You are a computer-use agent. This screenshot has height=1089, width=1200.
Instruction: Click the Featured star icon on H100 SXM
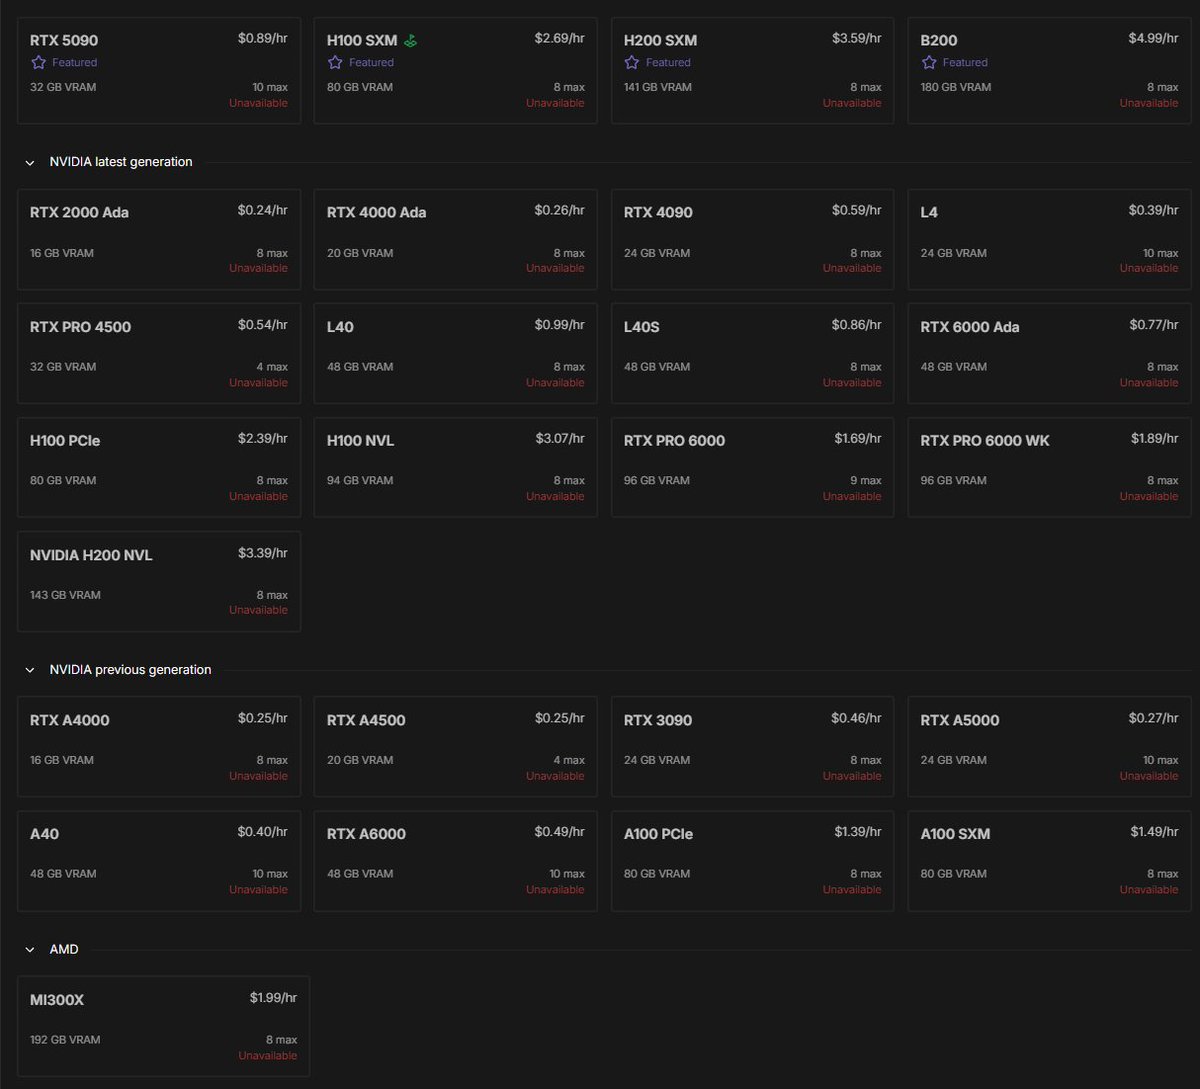click(x=335, y=62)
